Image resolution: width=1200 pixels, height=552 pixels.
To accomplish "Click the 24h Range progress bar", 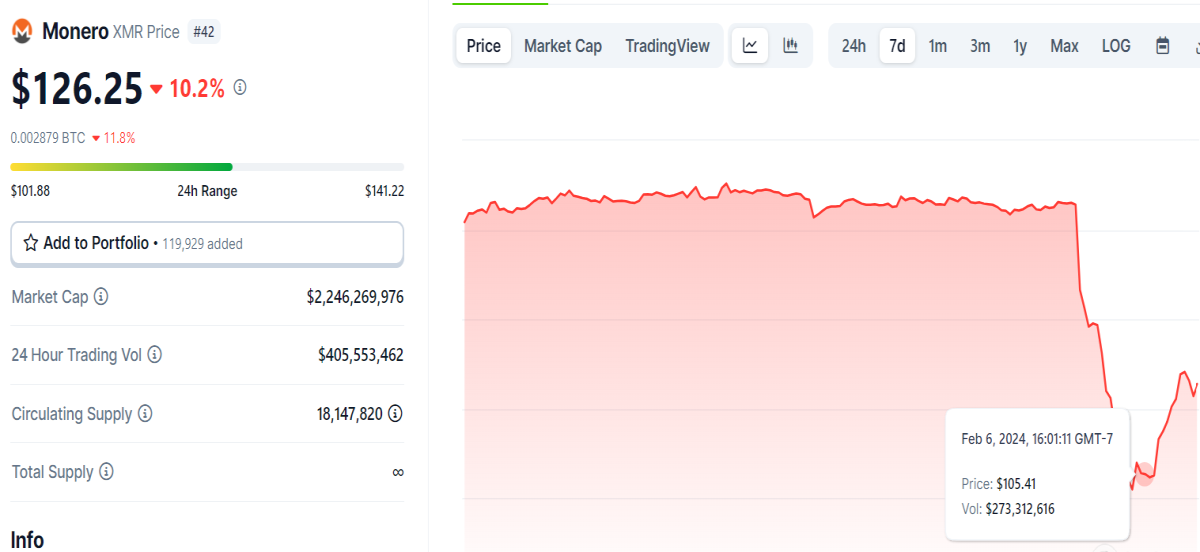I will pyautogui.click(x=207, y=167).
